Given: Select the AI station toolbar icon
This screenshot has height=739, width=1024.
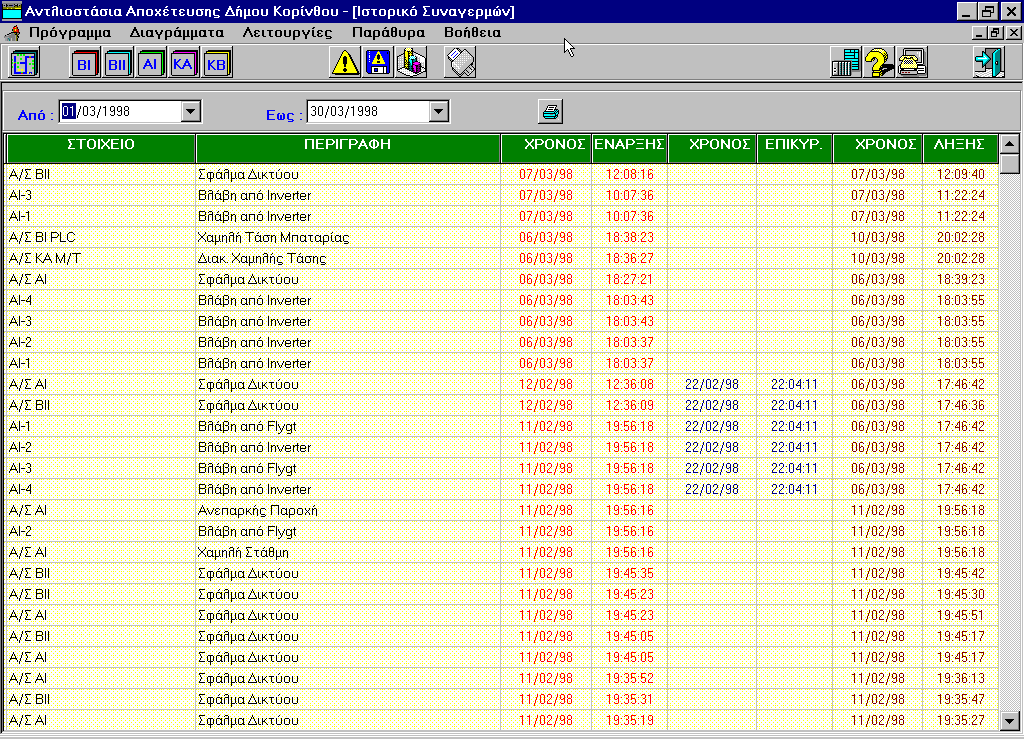Looking at the screenshot, I should tap(150, 64).
